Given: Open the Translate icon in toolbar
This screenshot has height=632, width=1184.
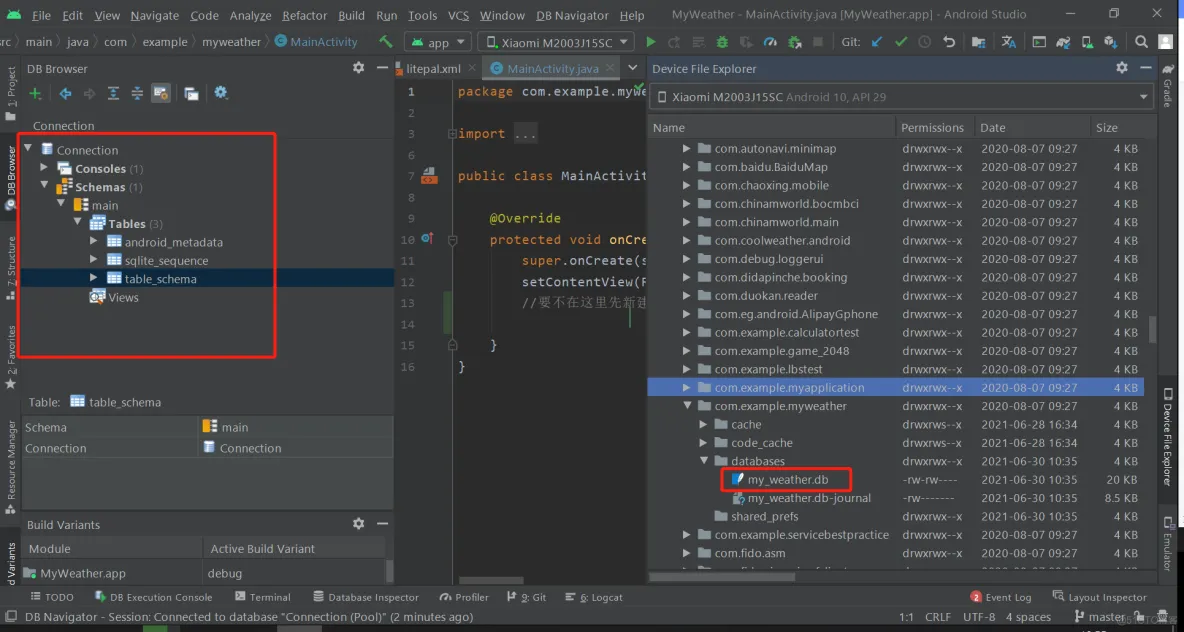Looking at the screenshot, I should point(1009,42).
